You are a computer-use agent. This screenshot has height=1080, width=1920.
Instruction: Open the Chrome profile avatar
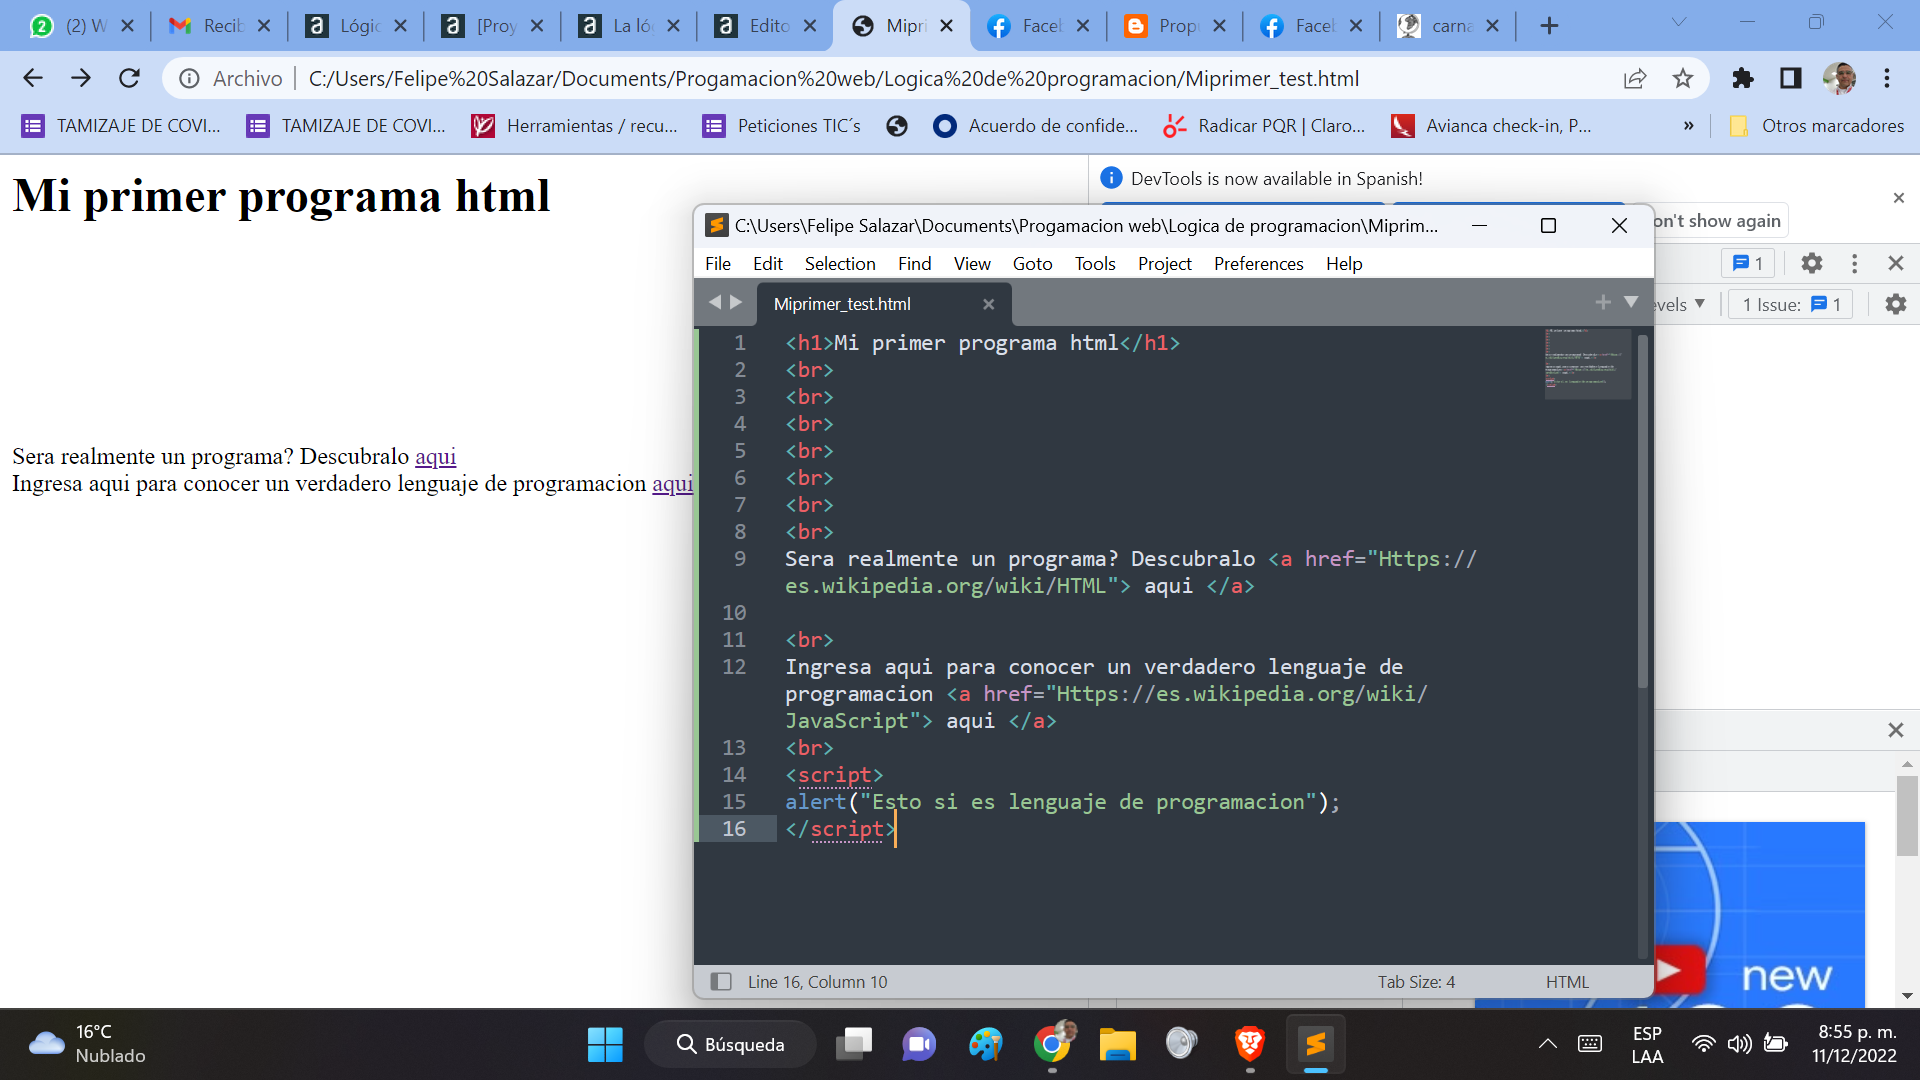(1839, 78)
